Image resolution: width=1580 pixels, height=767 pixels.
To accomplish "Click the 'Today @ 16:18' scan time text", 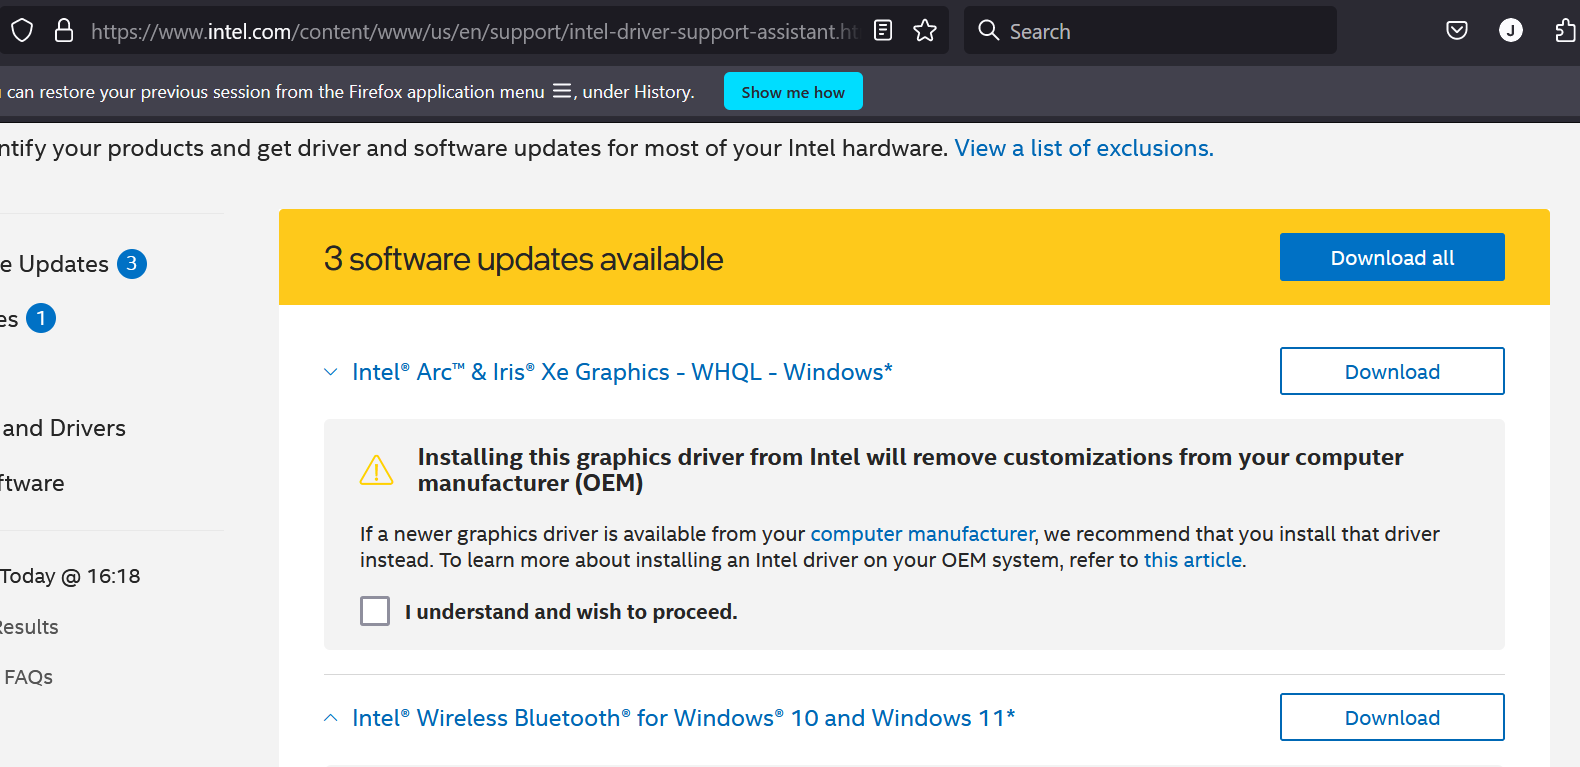I will pyautogui.click(x=70, y=576).
